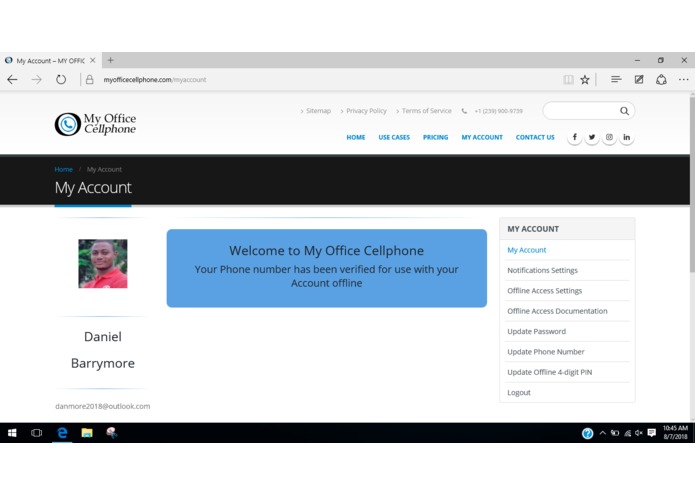Click the pinned app icon beside File Explorer
Screen dimensions: 695x494
111,433
